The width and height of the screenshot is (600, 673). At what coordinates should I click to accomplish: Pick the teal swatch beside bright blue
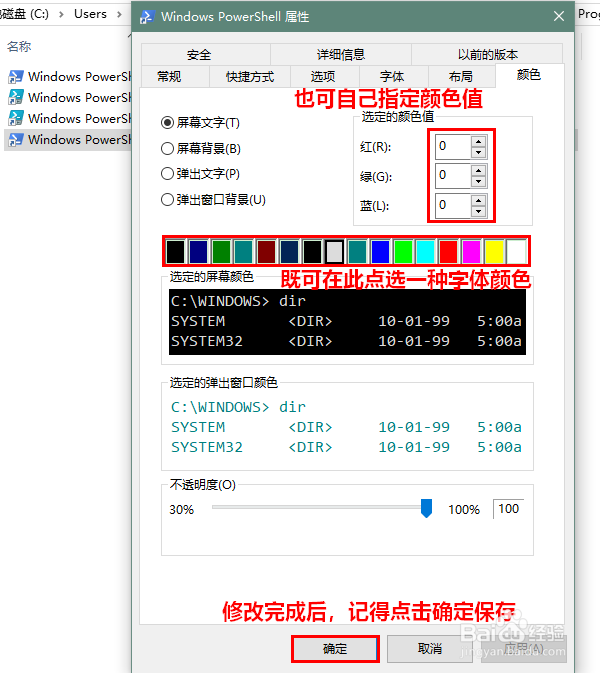tap(358, 252)
